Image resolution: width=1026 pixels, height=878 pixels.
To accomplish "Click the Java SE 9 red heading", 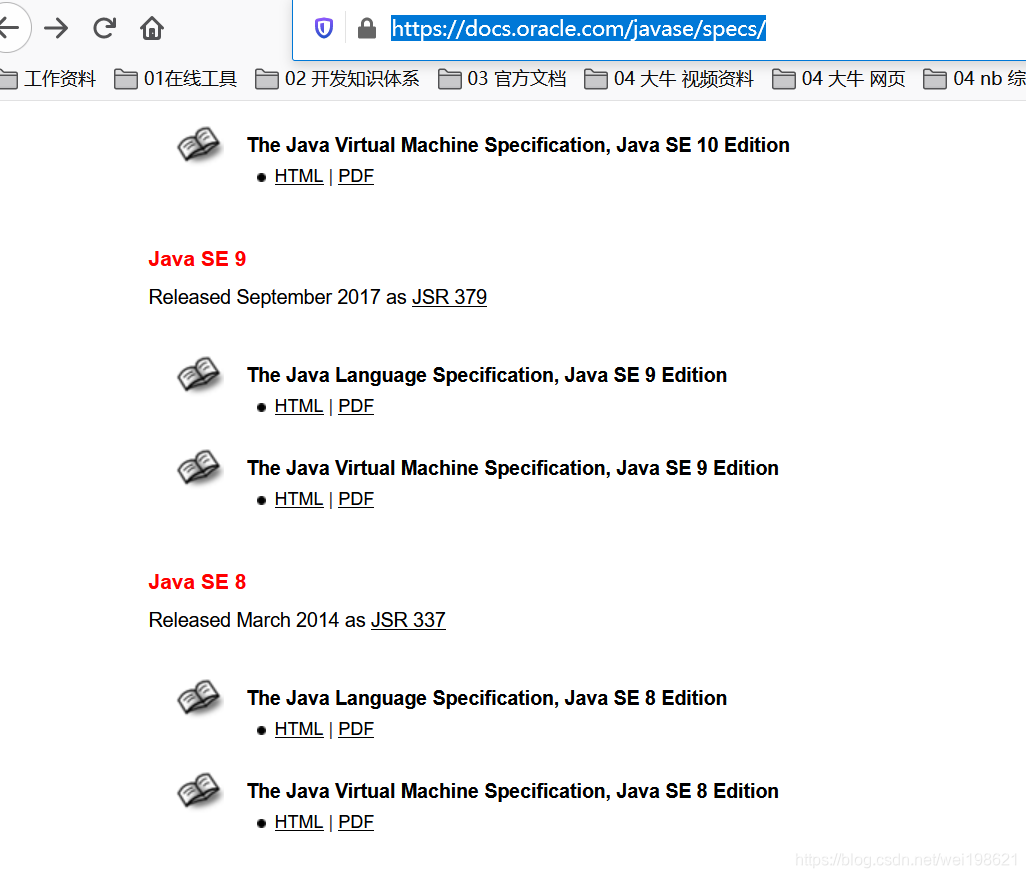I will tap(197, 259).
